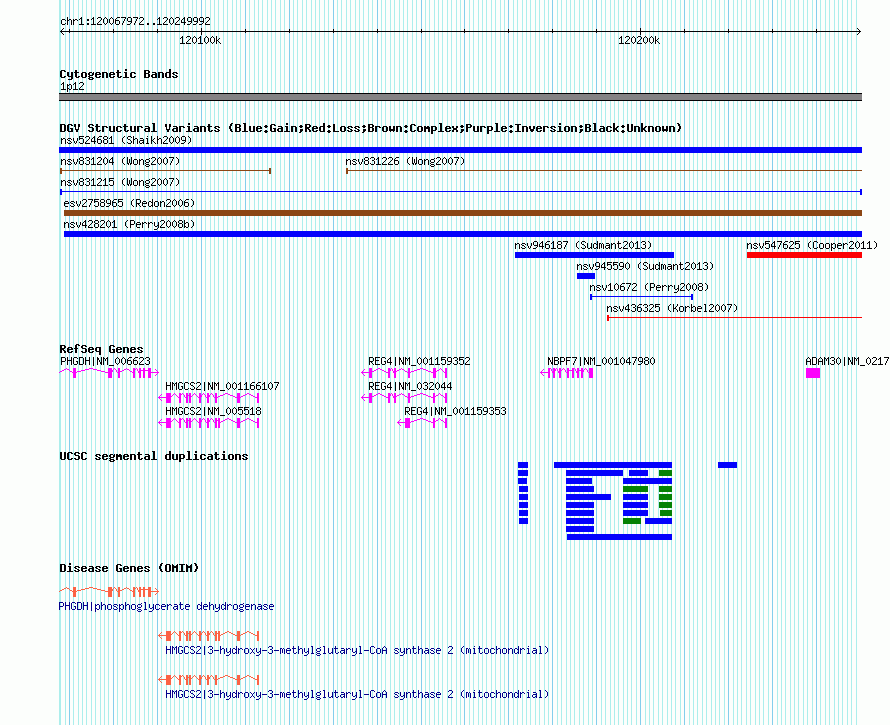890x725 pixels.
Task: Click the PHGDH phosphoglycerate dehydrogenase OMIM link
Action: tap(166, 606)
